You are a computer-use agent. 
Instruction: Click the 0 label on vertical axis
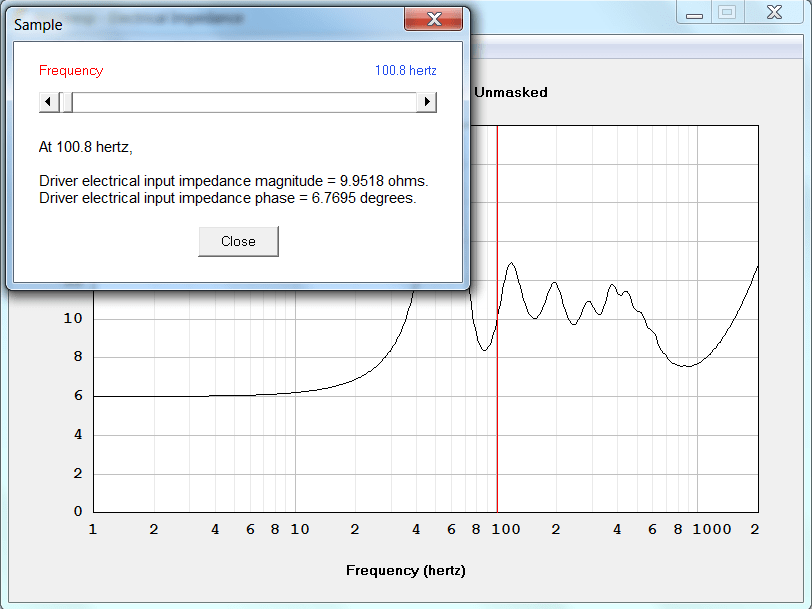point(78,512)
